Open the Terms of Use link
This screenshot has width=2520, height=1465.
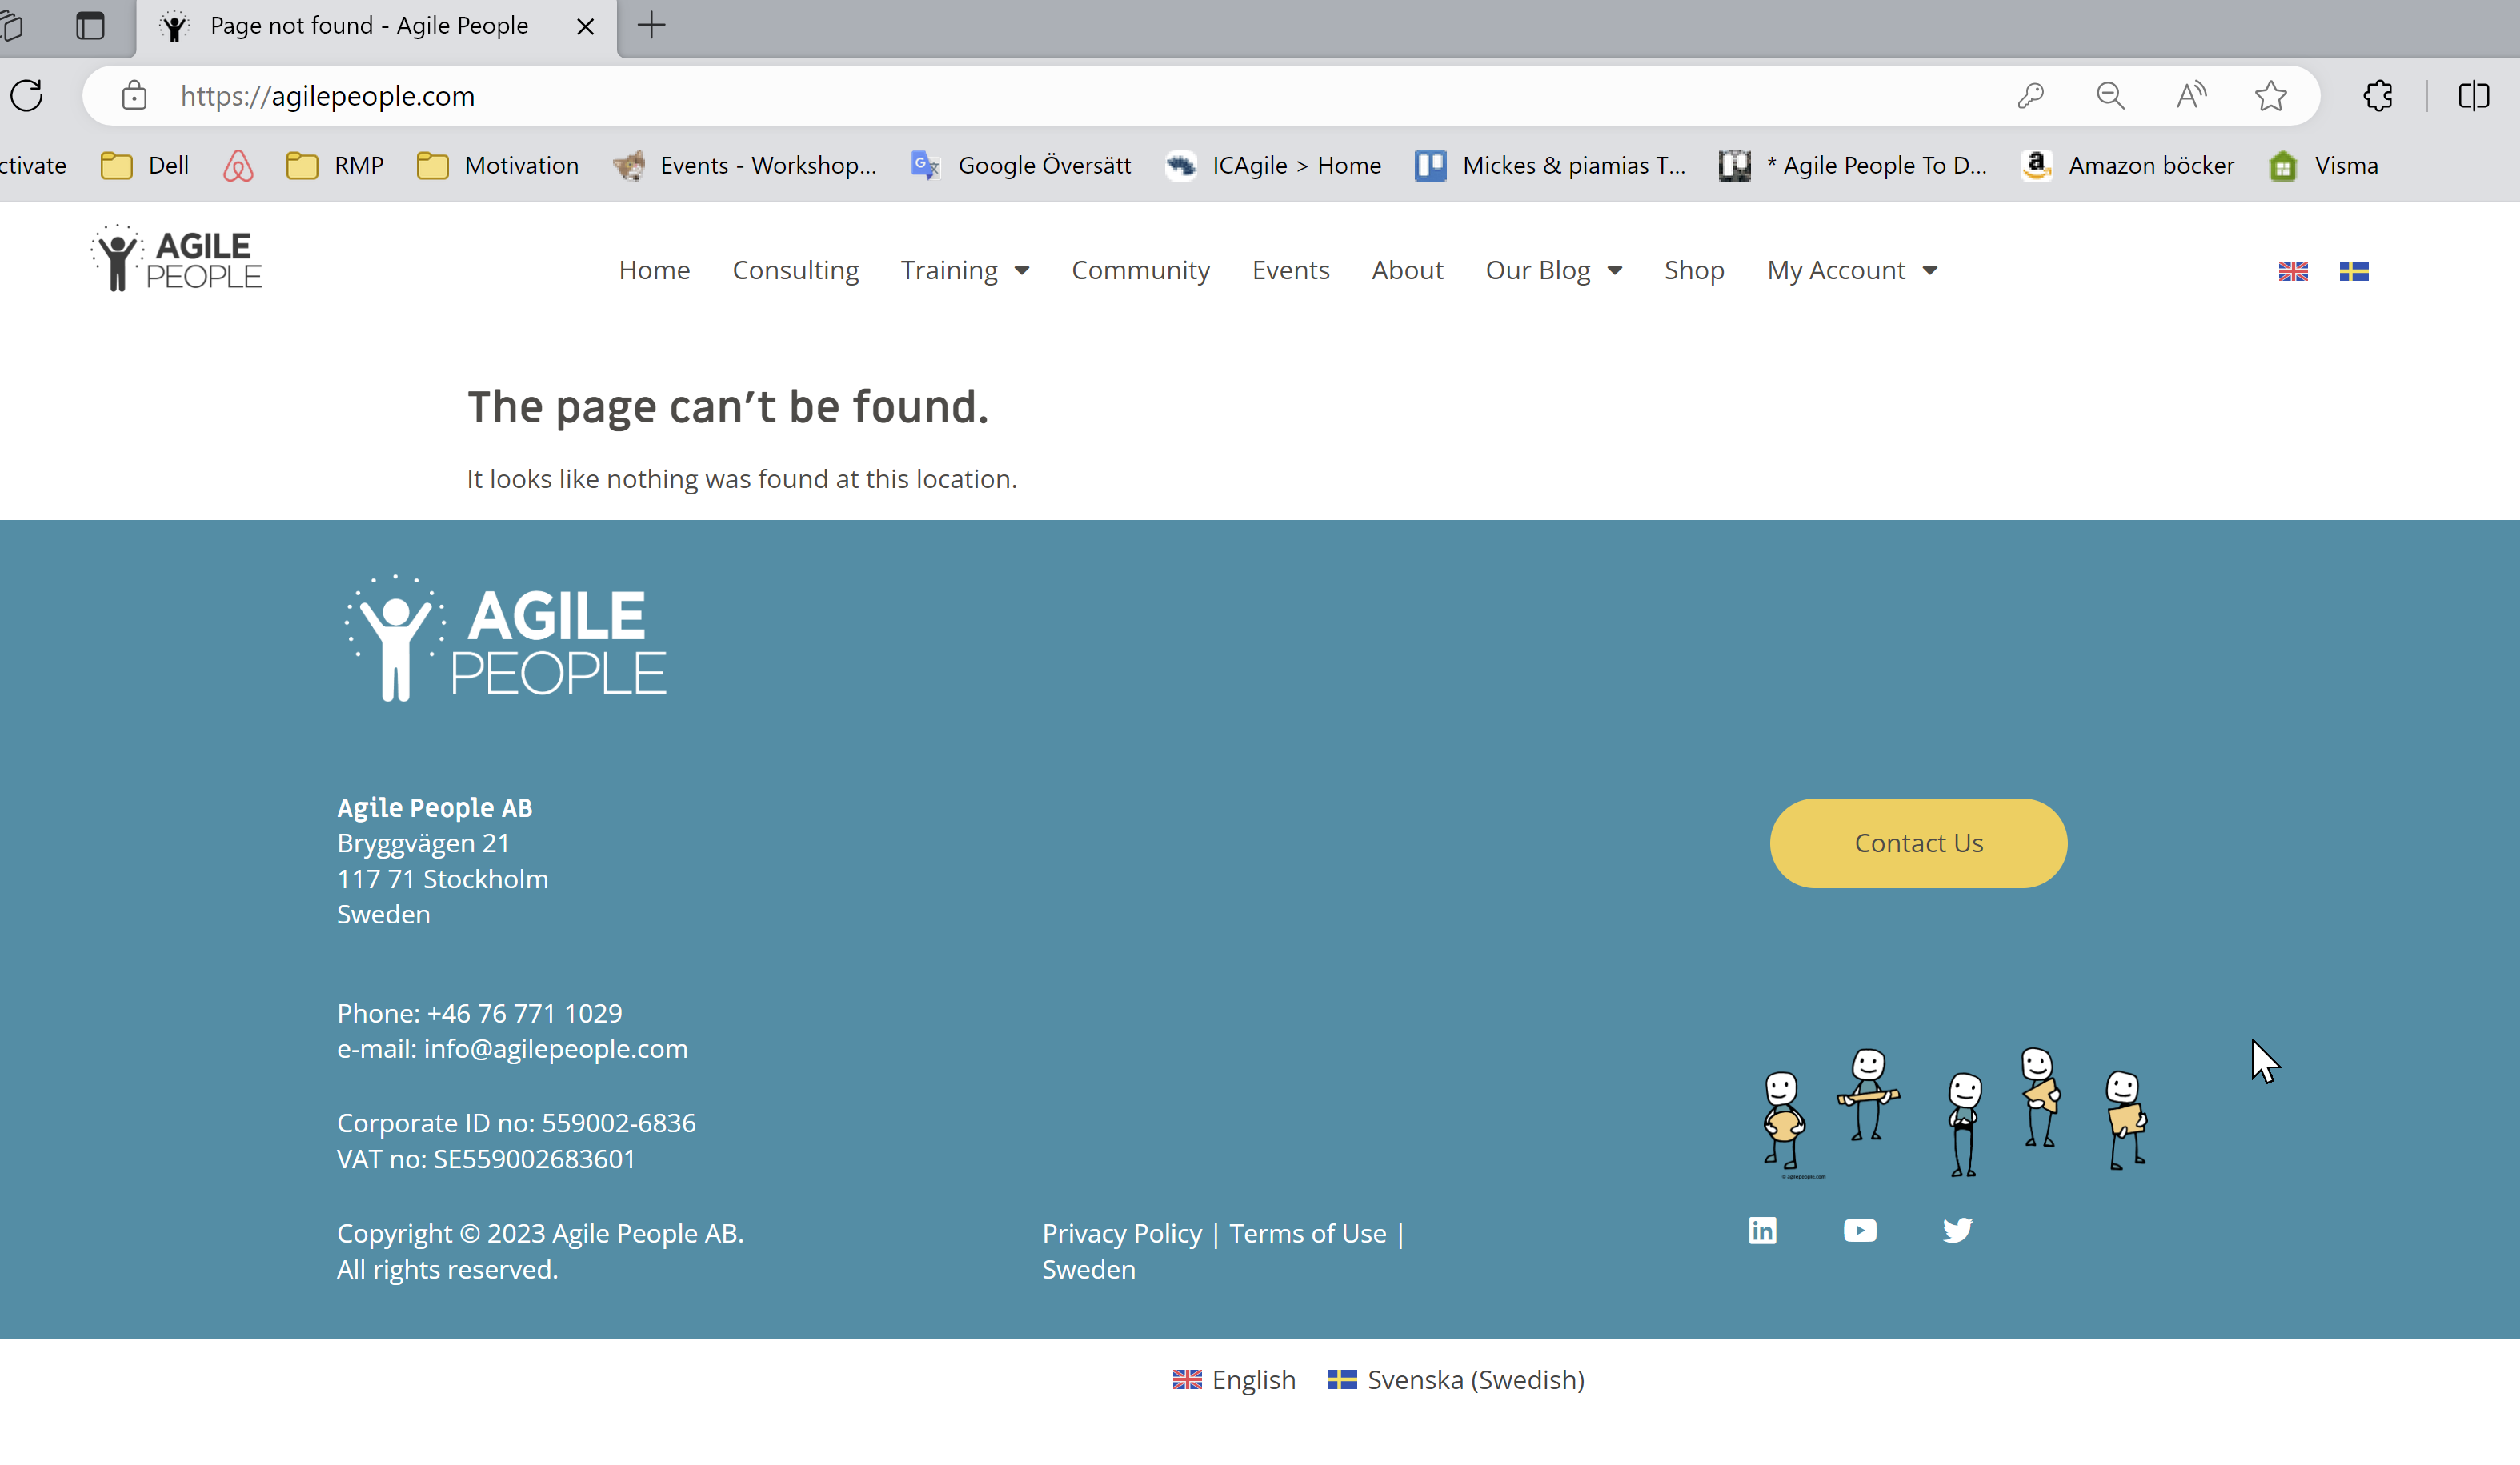point(1308,1233)
